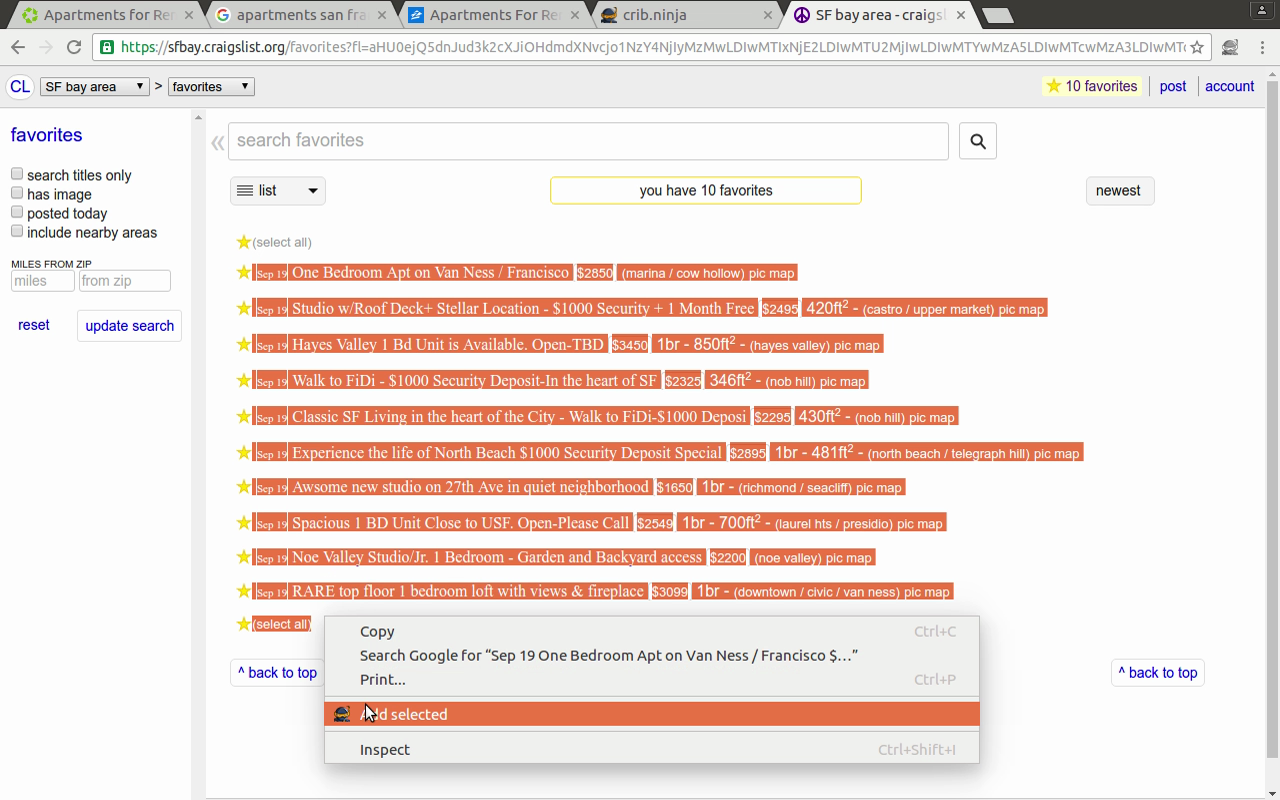This screenshot has width=1280, height=800.
Task: Click the page vertical scrollbar
Action: pos(1272,400)
